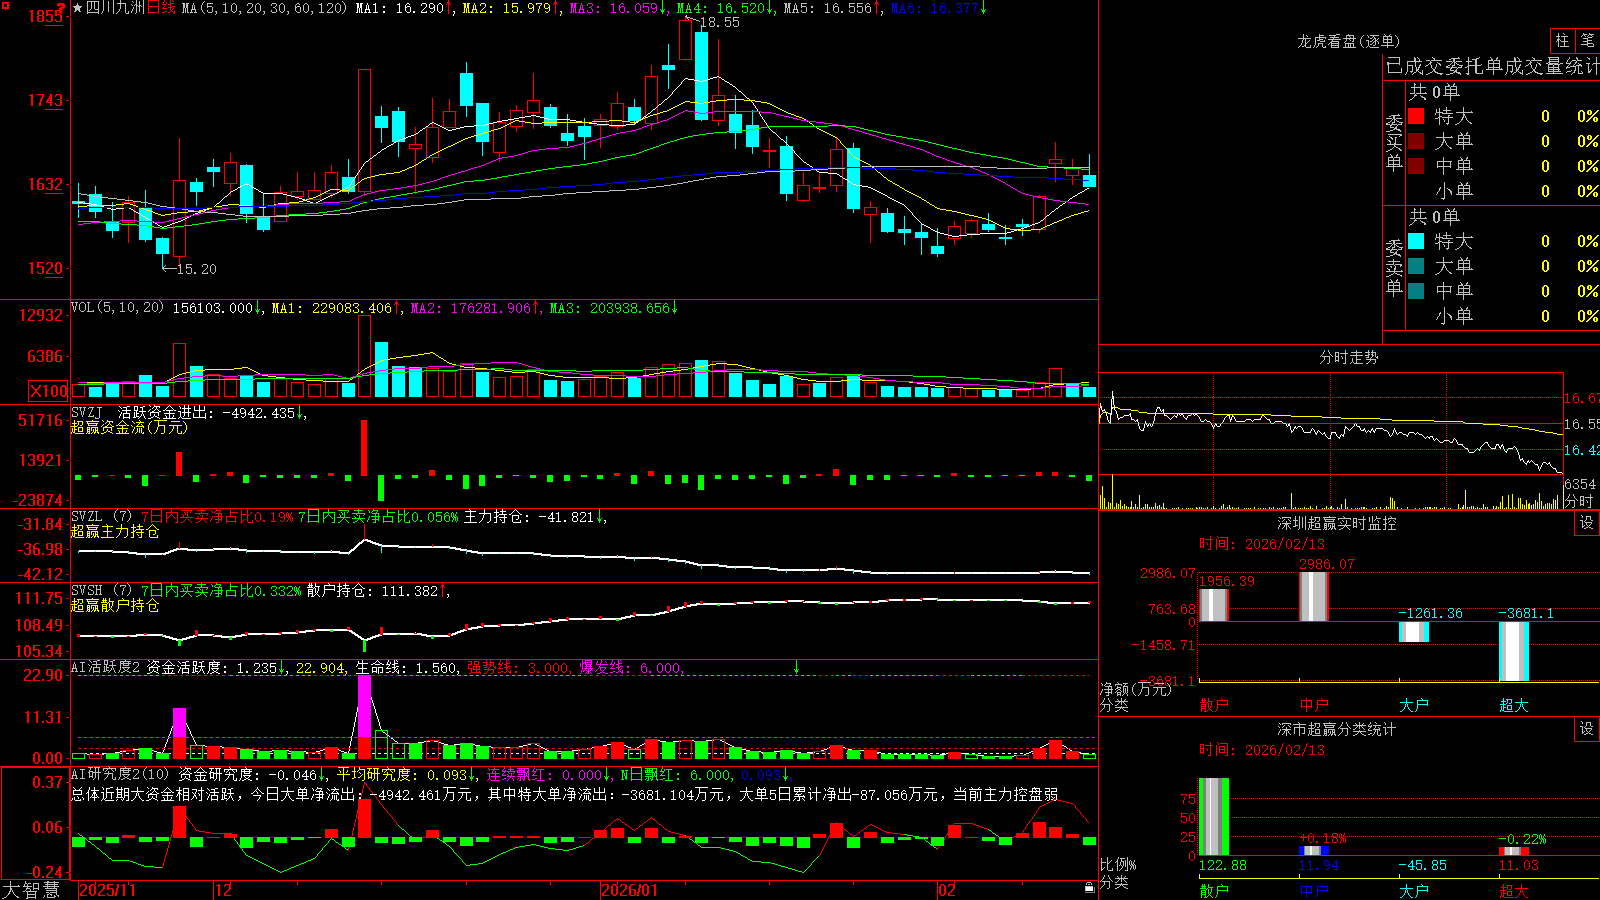Click the dark red 大单 buy-order swatch
Viewport: 1600px width, 900px height.
1416,141
